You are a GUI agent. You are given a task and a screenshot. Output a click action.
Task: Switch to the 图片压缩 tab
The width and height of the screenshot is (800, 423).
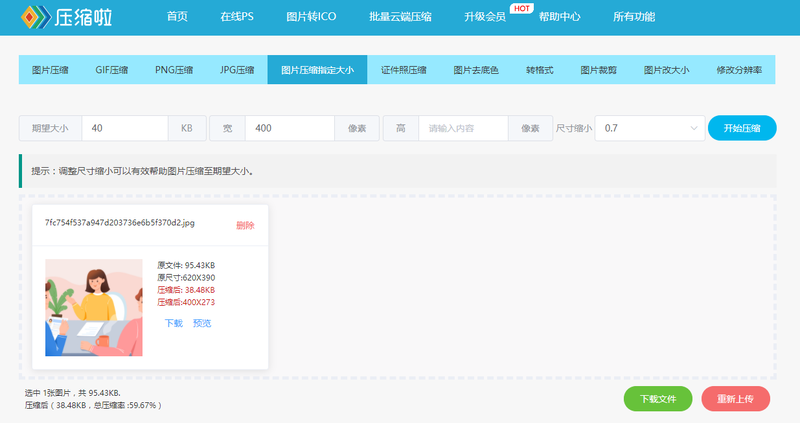tap(50, 70)
